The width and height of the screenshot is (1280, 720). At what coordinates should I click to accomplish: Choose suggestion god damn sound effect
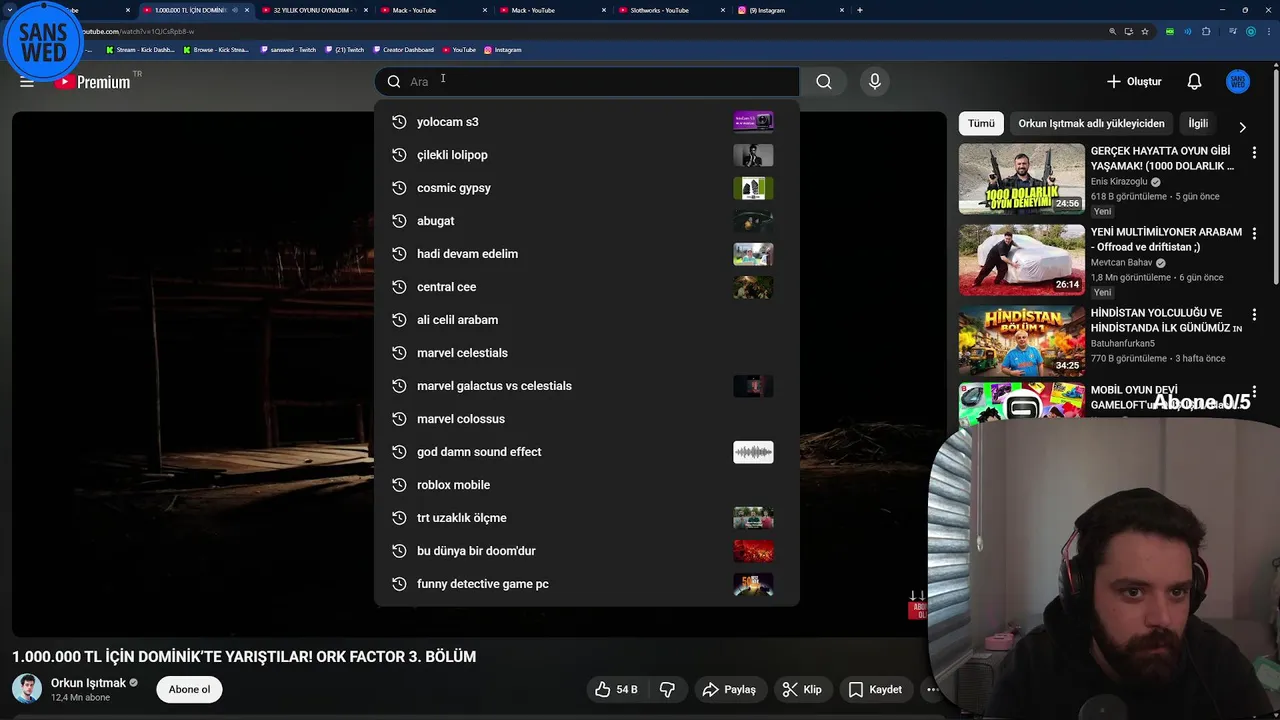click(586, 452)
